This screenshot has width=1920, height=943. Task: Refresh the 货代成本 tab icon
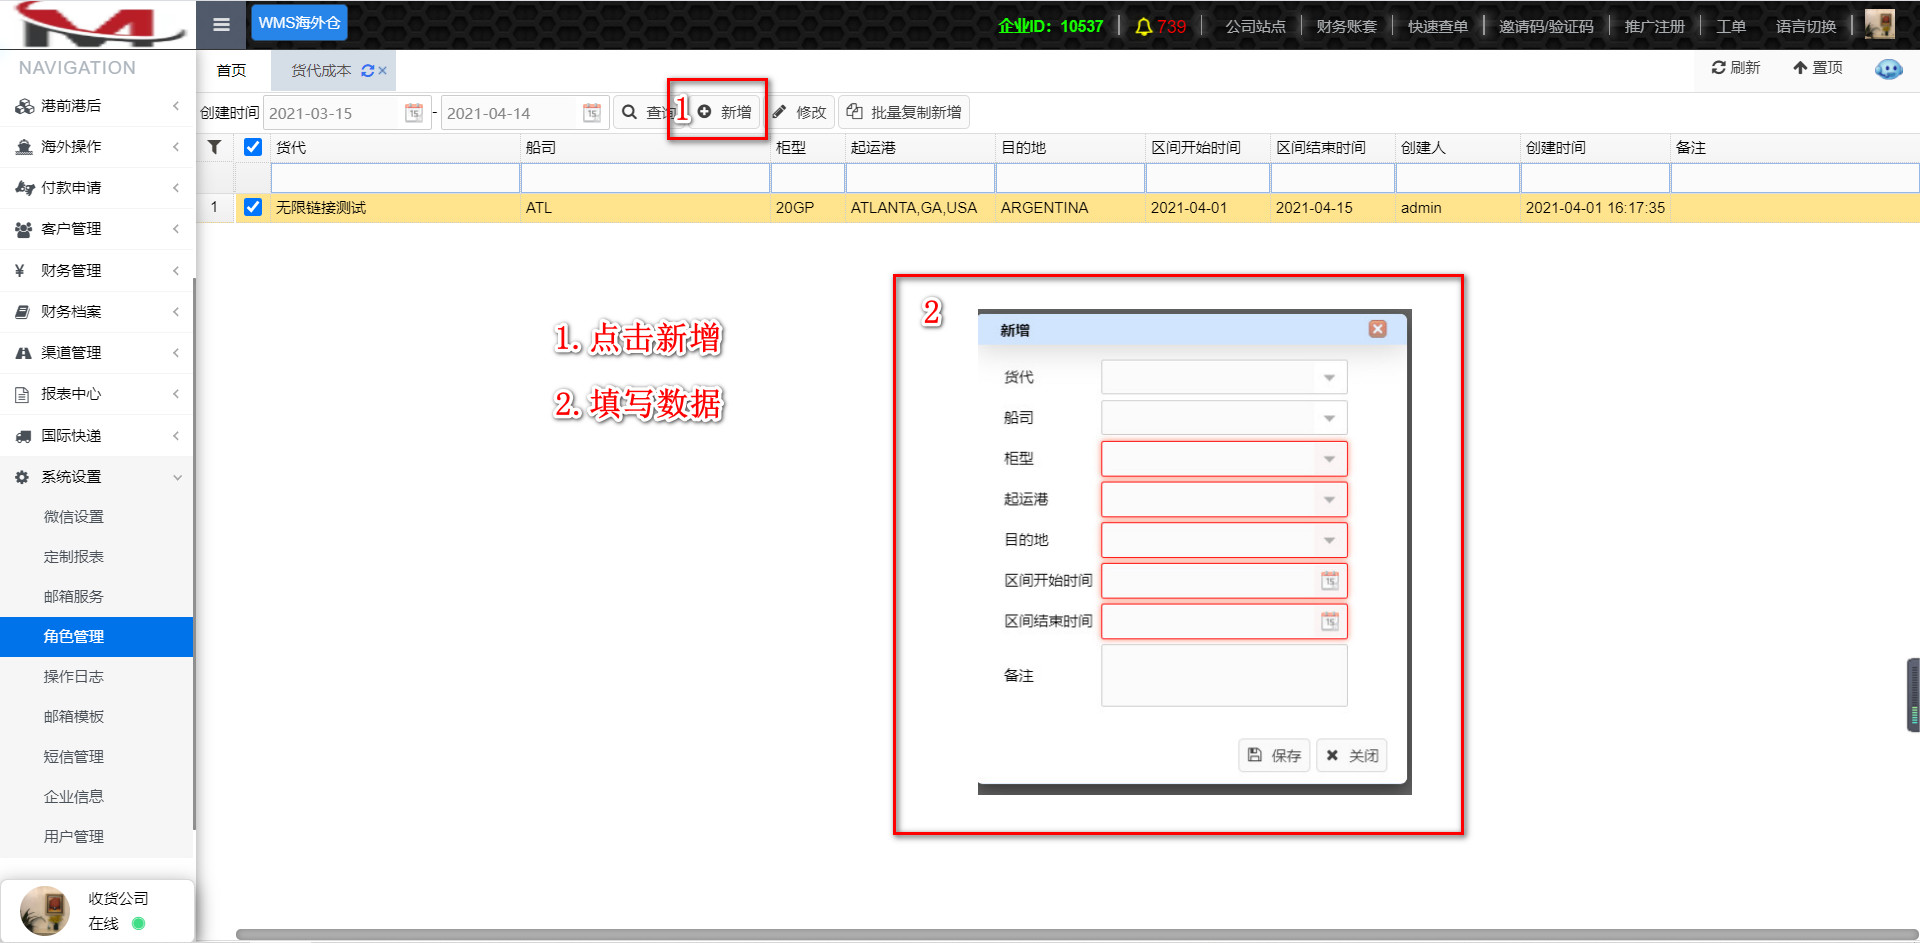(367, 71)
